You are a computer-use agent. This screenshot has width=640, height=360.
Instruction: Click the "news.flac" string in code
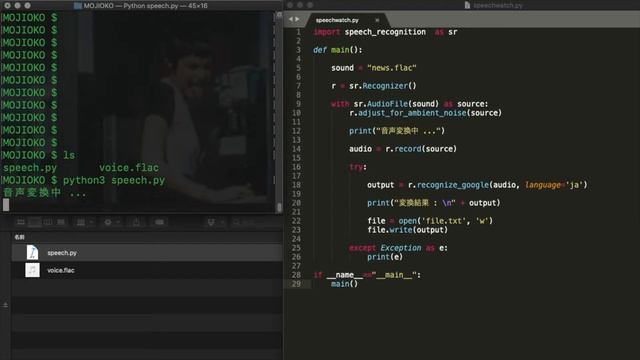pos(392,68)
